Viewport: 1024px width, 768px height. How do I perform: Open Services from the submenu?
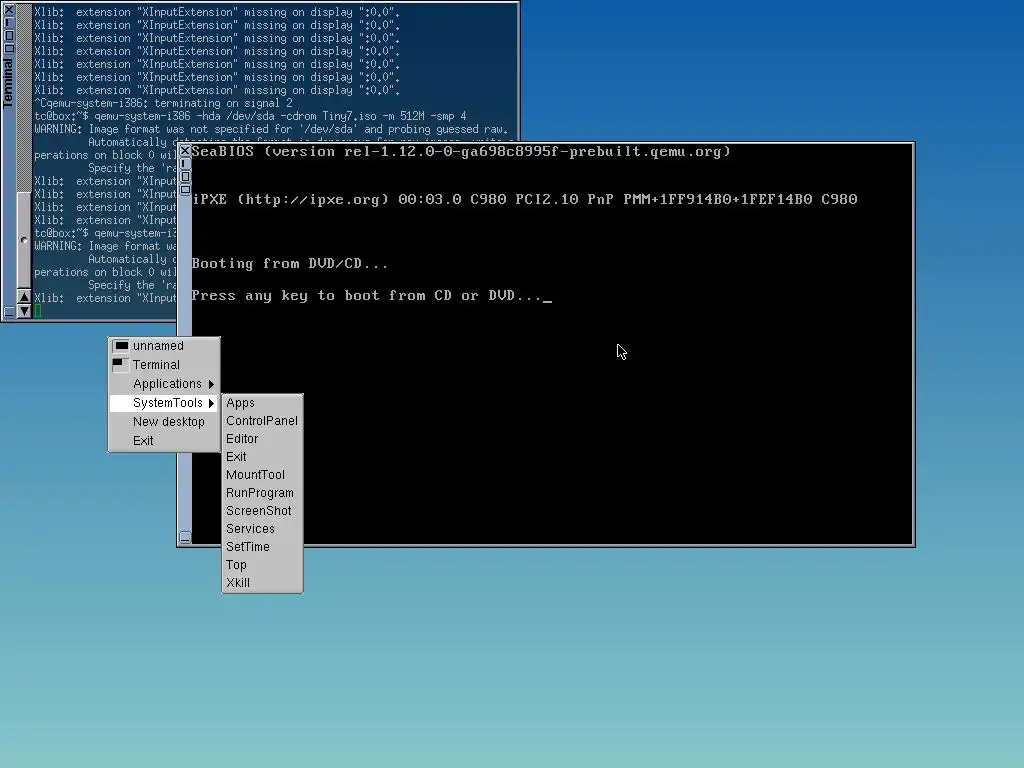263,529
